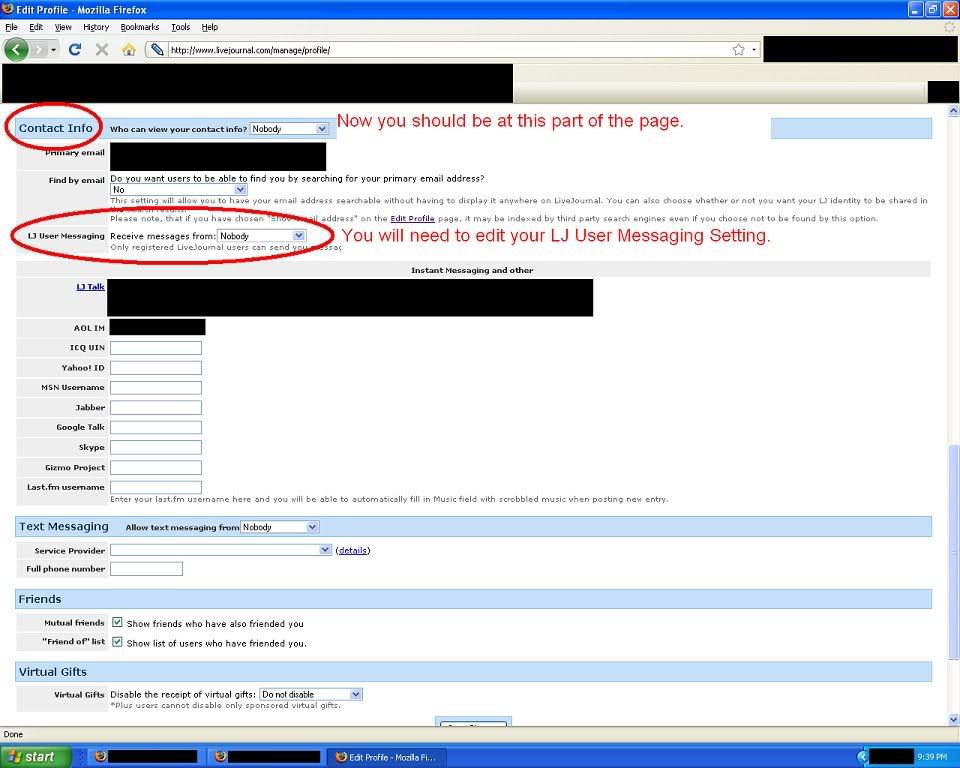
Task: Click the Yahoo! ID input field
Action: point(156,368)
